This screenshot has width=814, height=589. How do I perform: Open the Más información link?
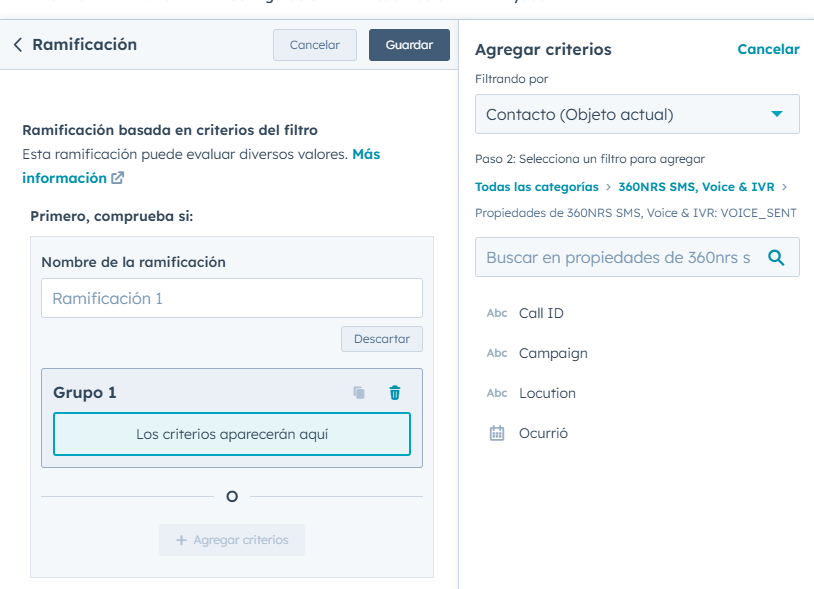tap(365, 155)
